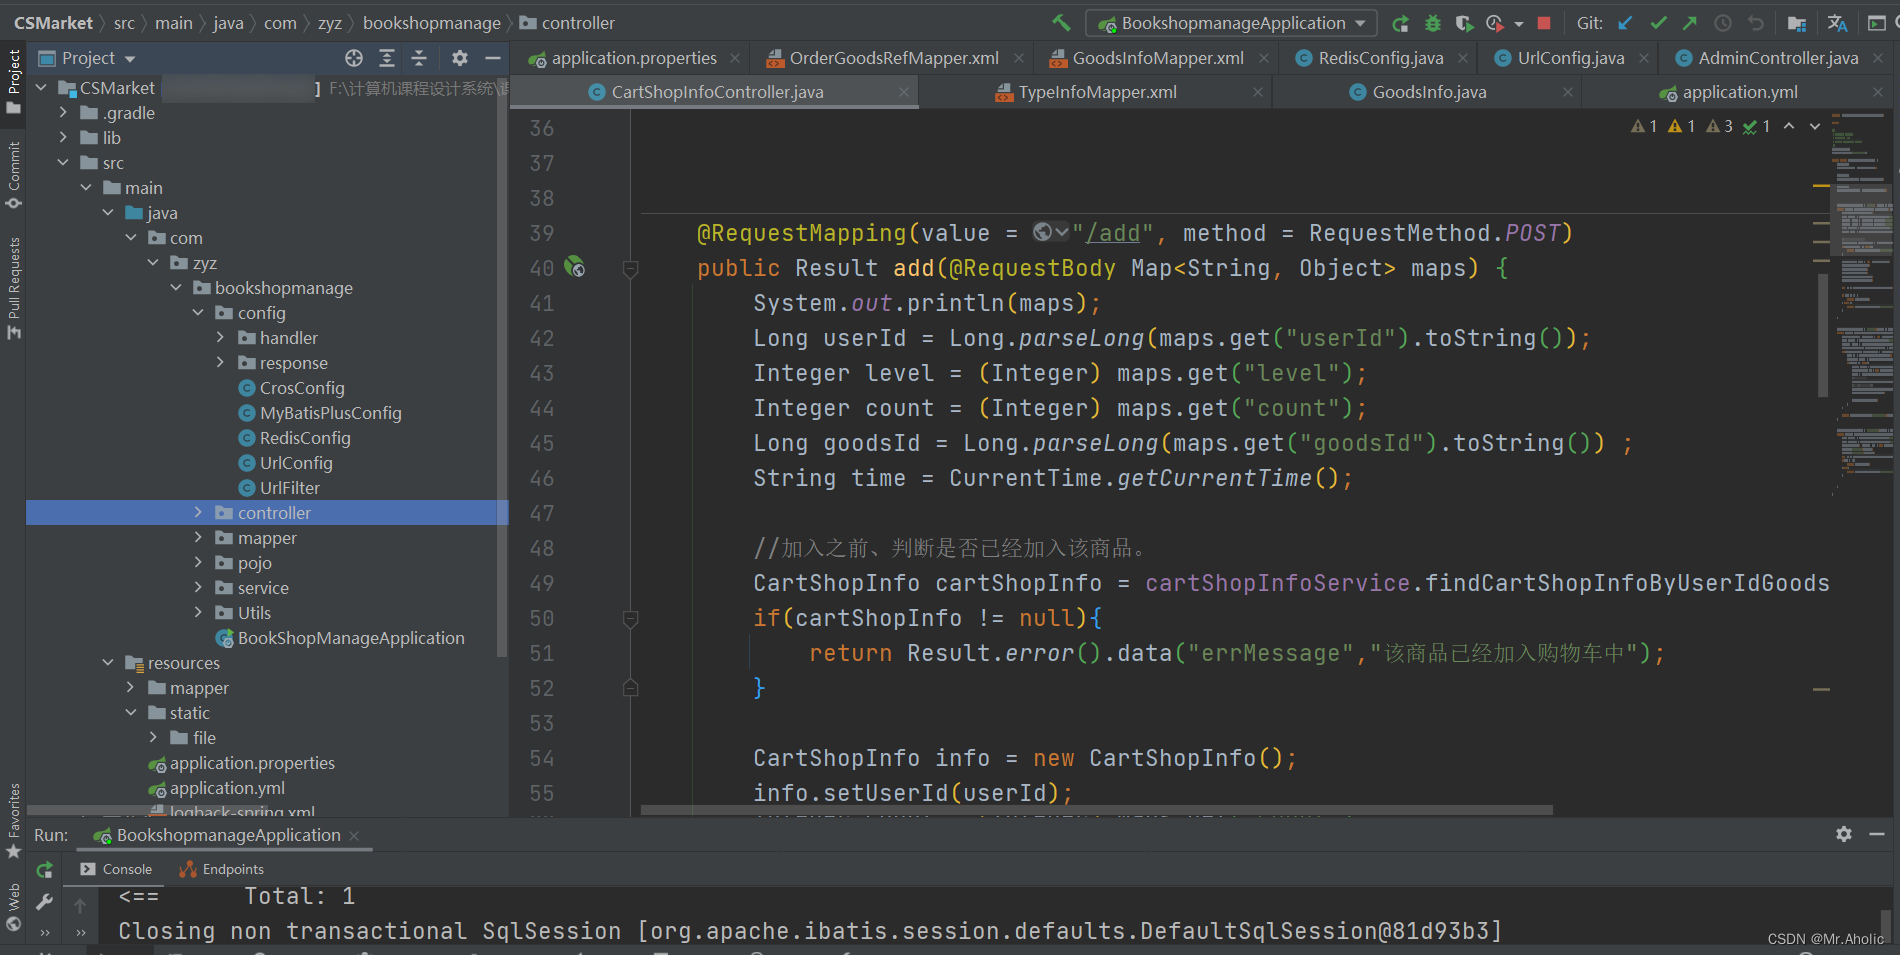Viewport: 1900px width, 955px height.
Task: Click the Profiler run icon
Action: [x=1495, y=23]
